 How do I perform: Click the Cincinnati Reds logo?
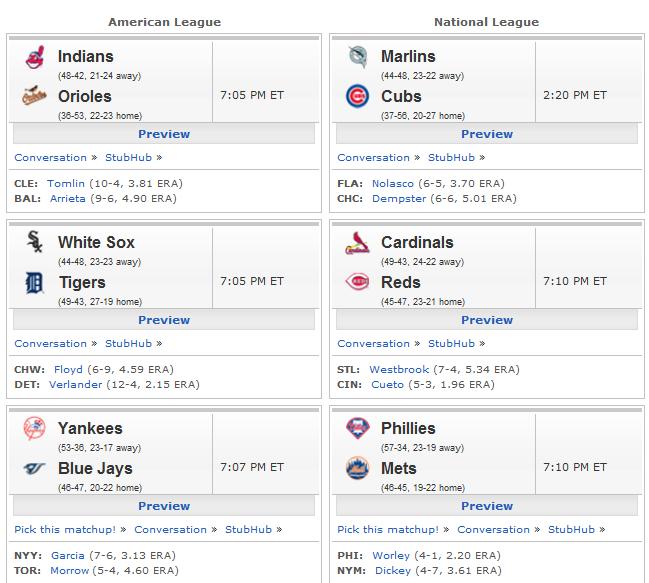pyautogui.click(x=357, y=282)
